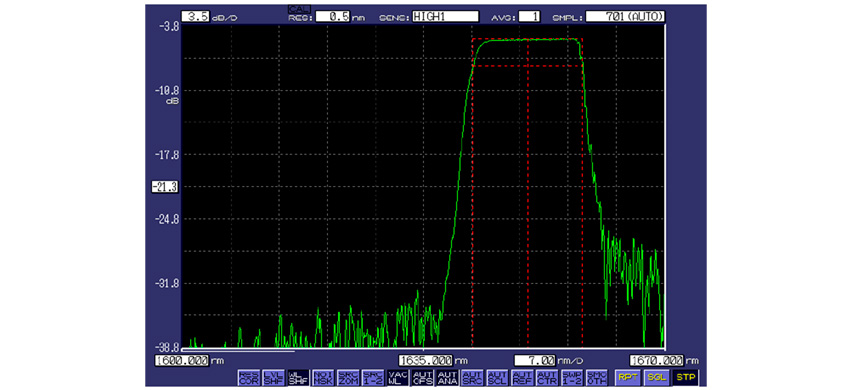Viewport: 850px width, 390px height.
Task: Start repeat sweep with RPT button
Action: click(x=627, y=377)
